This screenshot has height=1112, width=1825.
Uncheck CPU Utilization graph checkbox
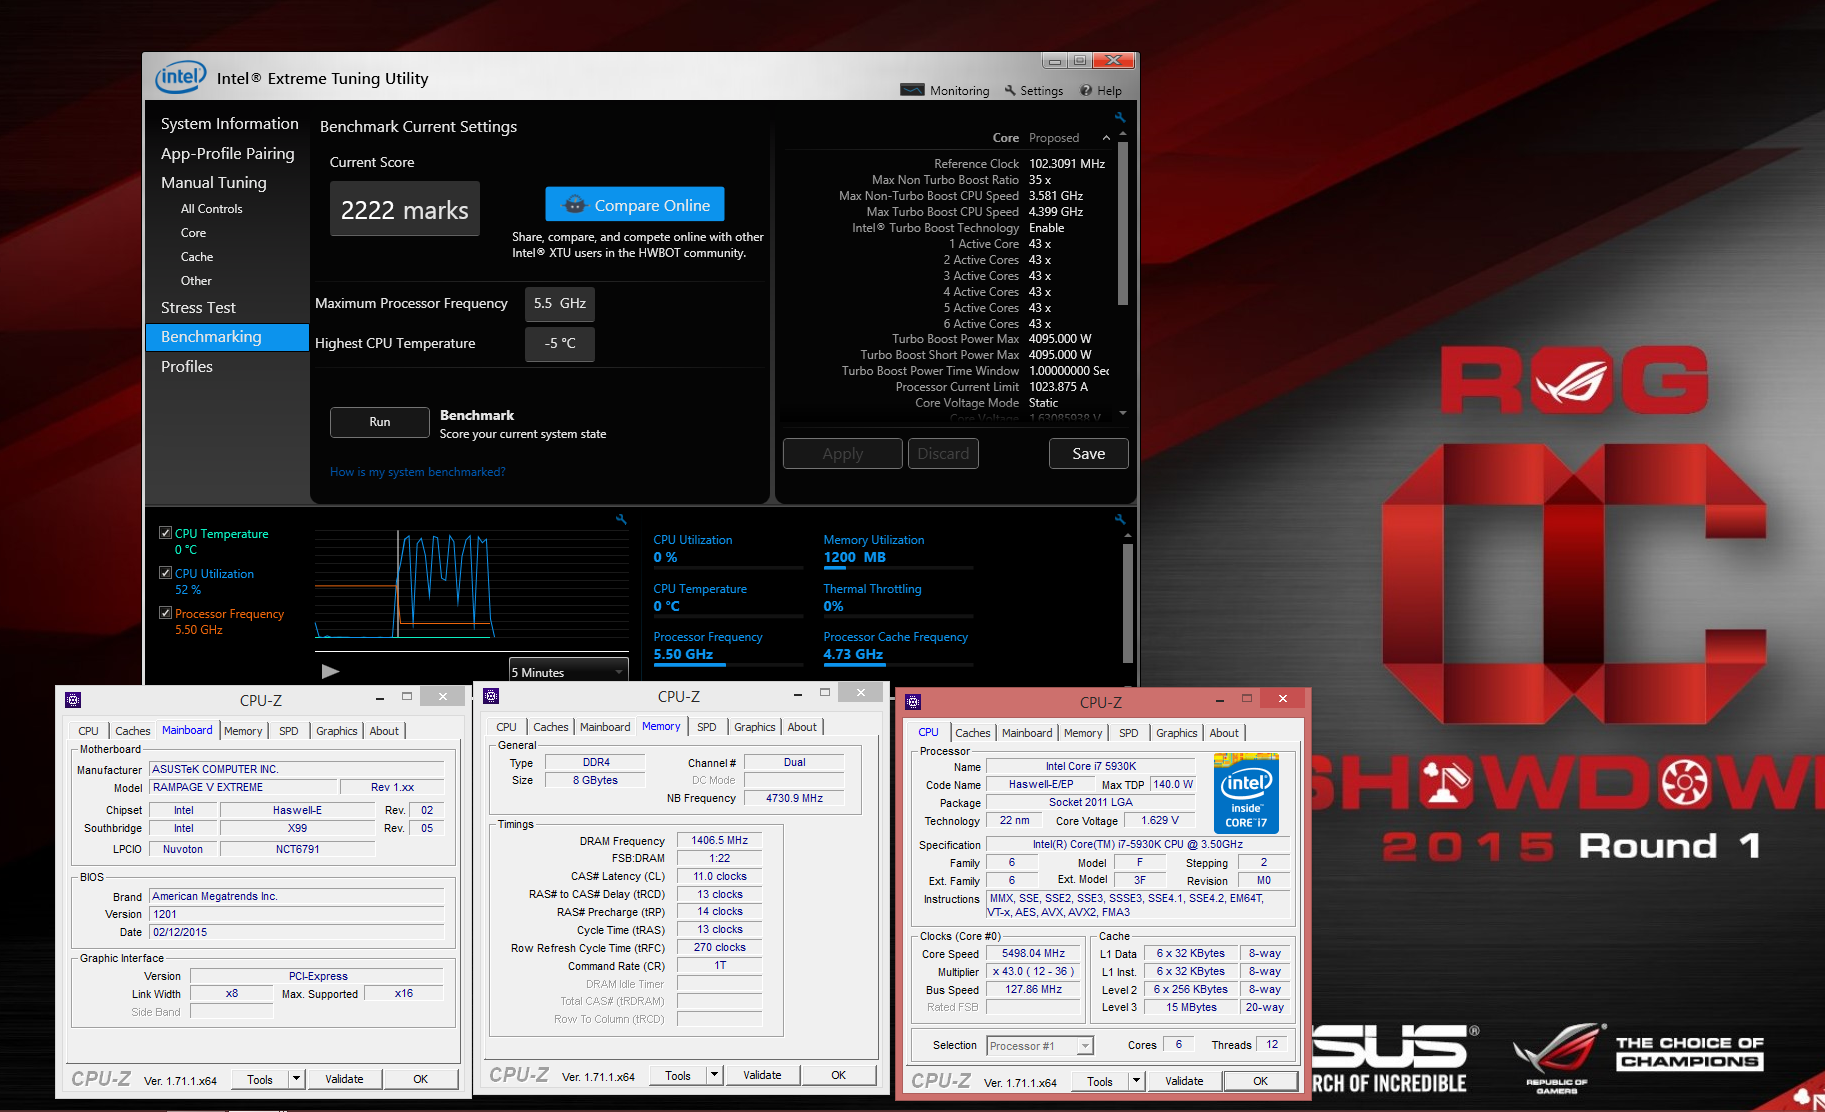[x=165, y=573]
